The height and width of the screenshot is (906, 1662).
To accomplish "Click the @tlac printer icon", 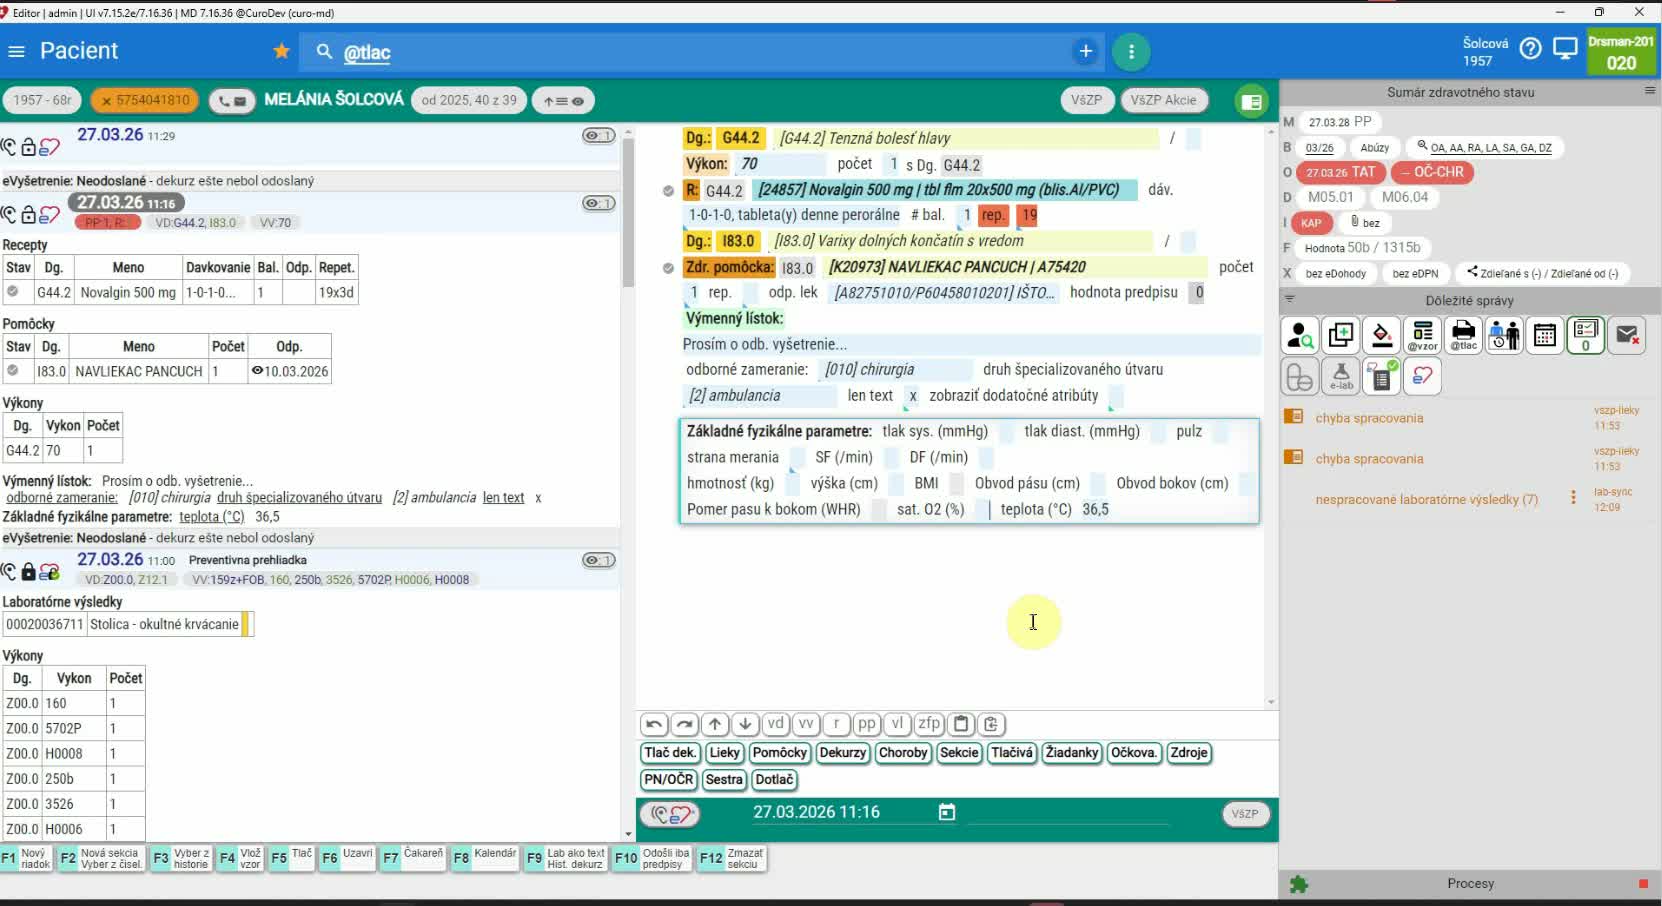I will (1463, 336).
